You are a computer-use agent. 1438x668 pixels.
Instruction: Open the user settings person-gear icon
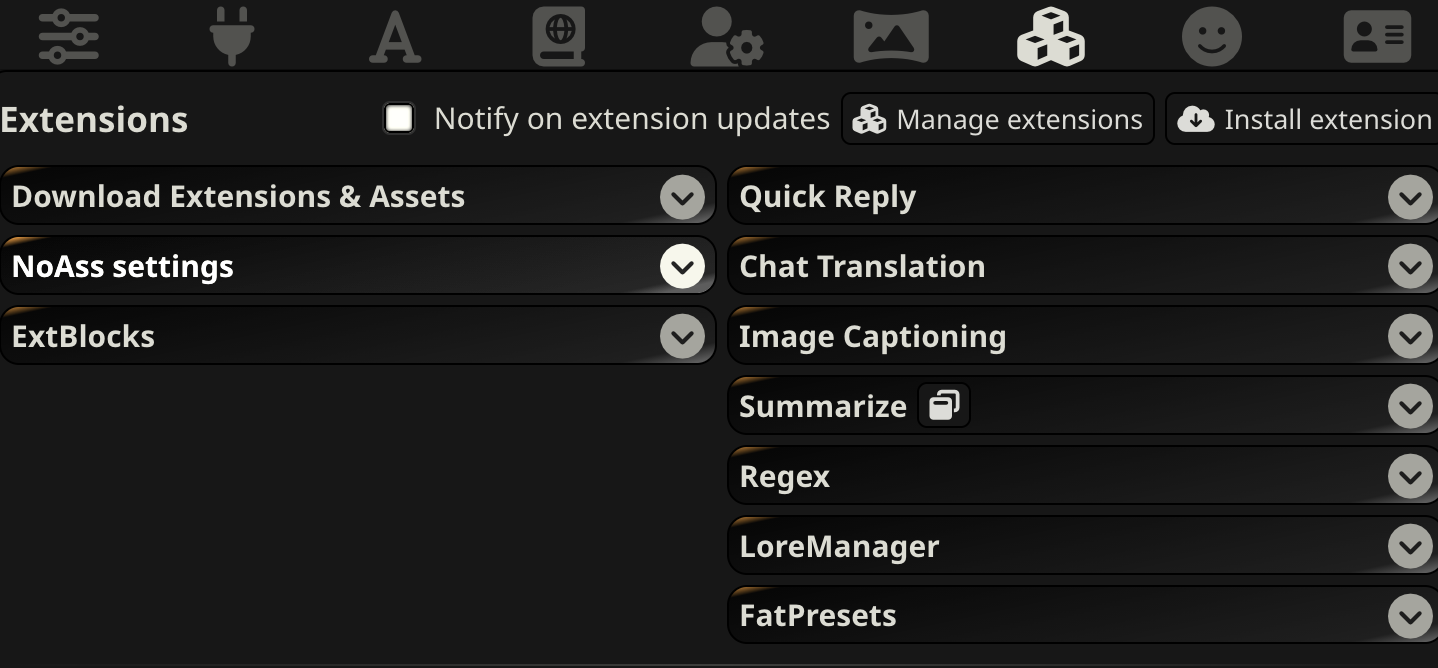point(727,37)
